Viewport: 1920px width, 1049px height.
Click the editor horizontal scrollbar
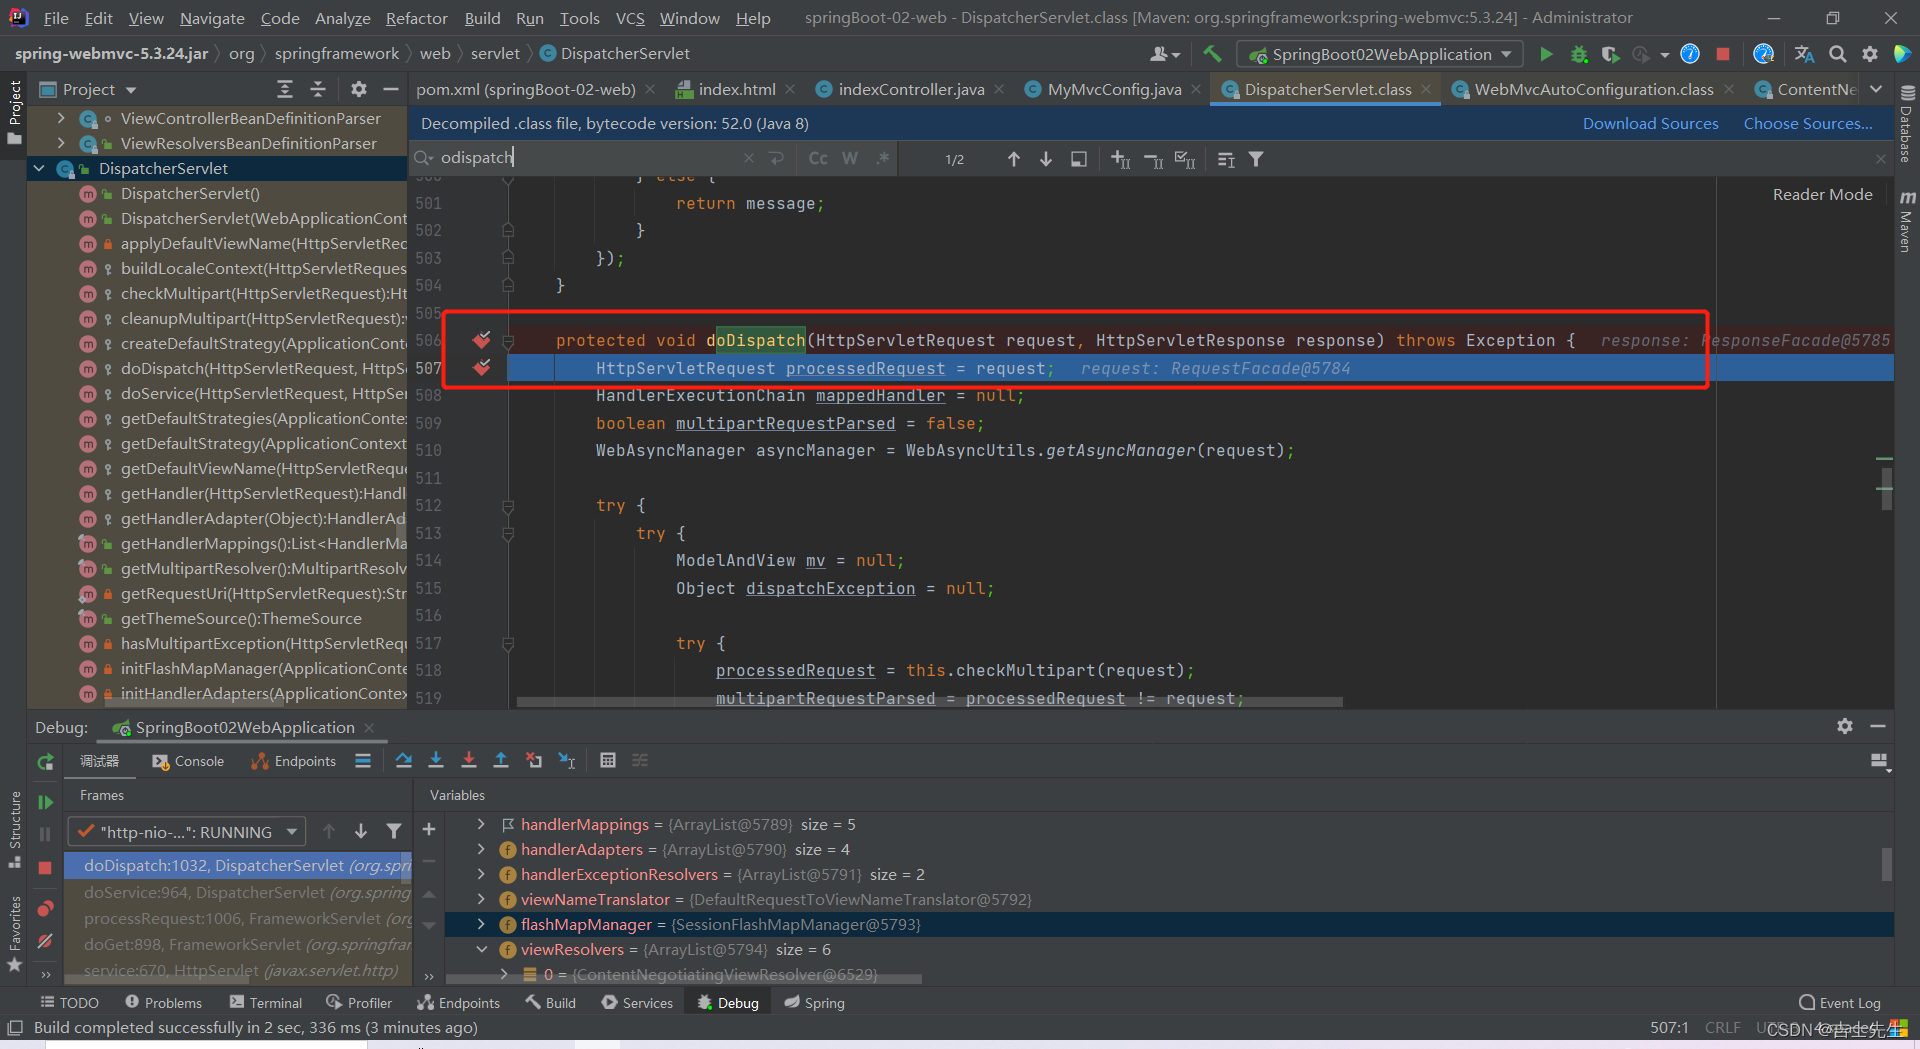coord(929,702)
